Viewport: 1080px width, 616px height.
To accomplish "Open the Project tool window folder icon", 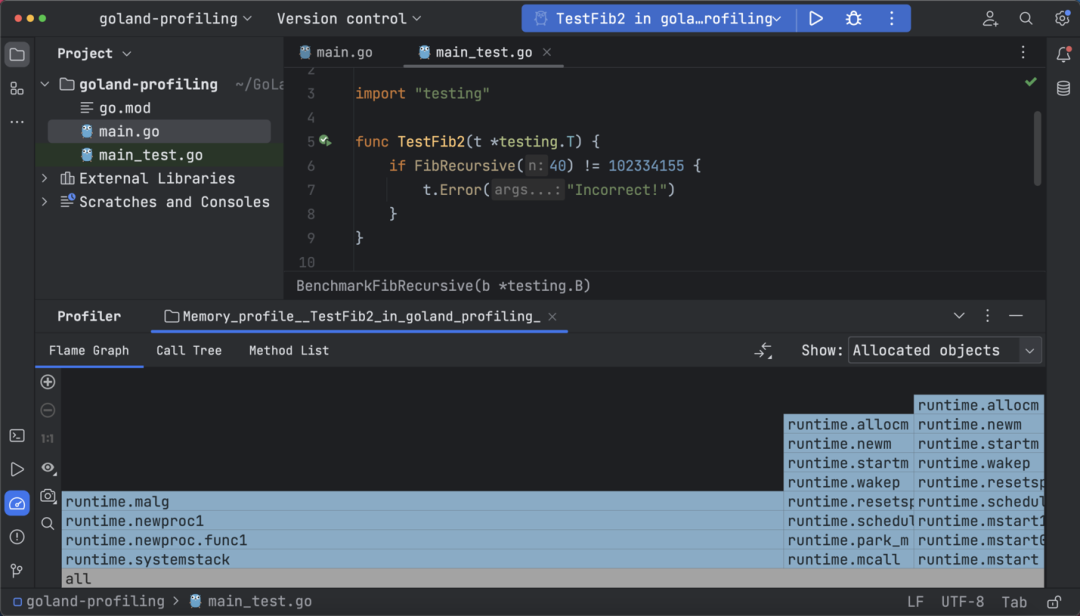I will click(x=17, y=54).
